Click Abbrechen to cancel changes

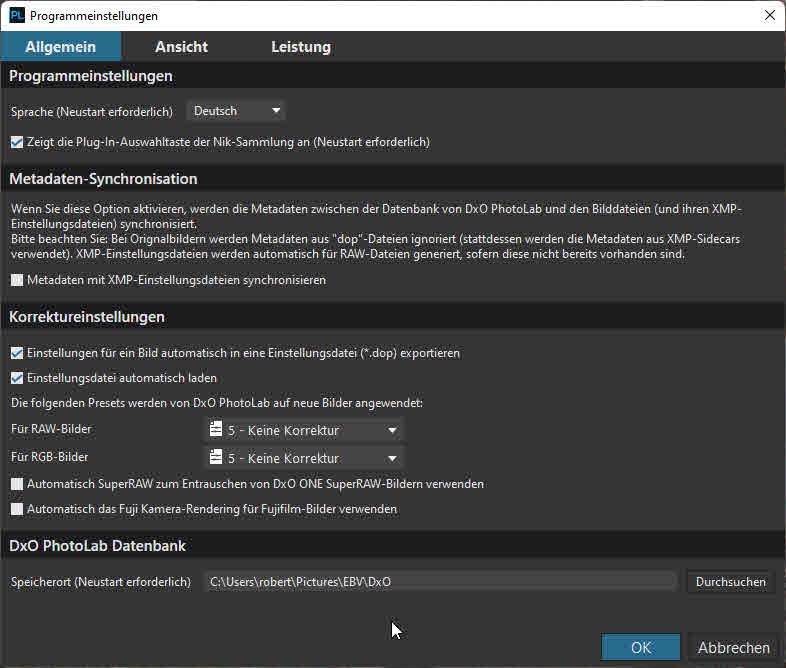pos(733,647)
